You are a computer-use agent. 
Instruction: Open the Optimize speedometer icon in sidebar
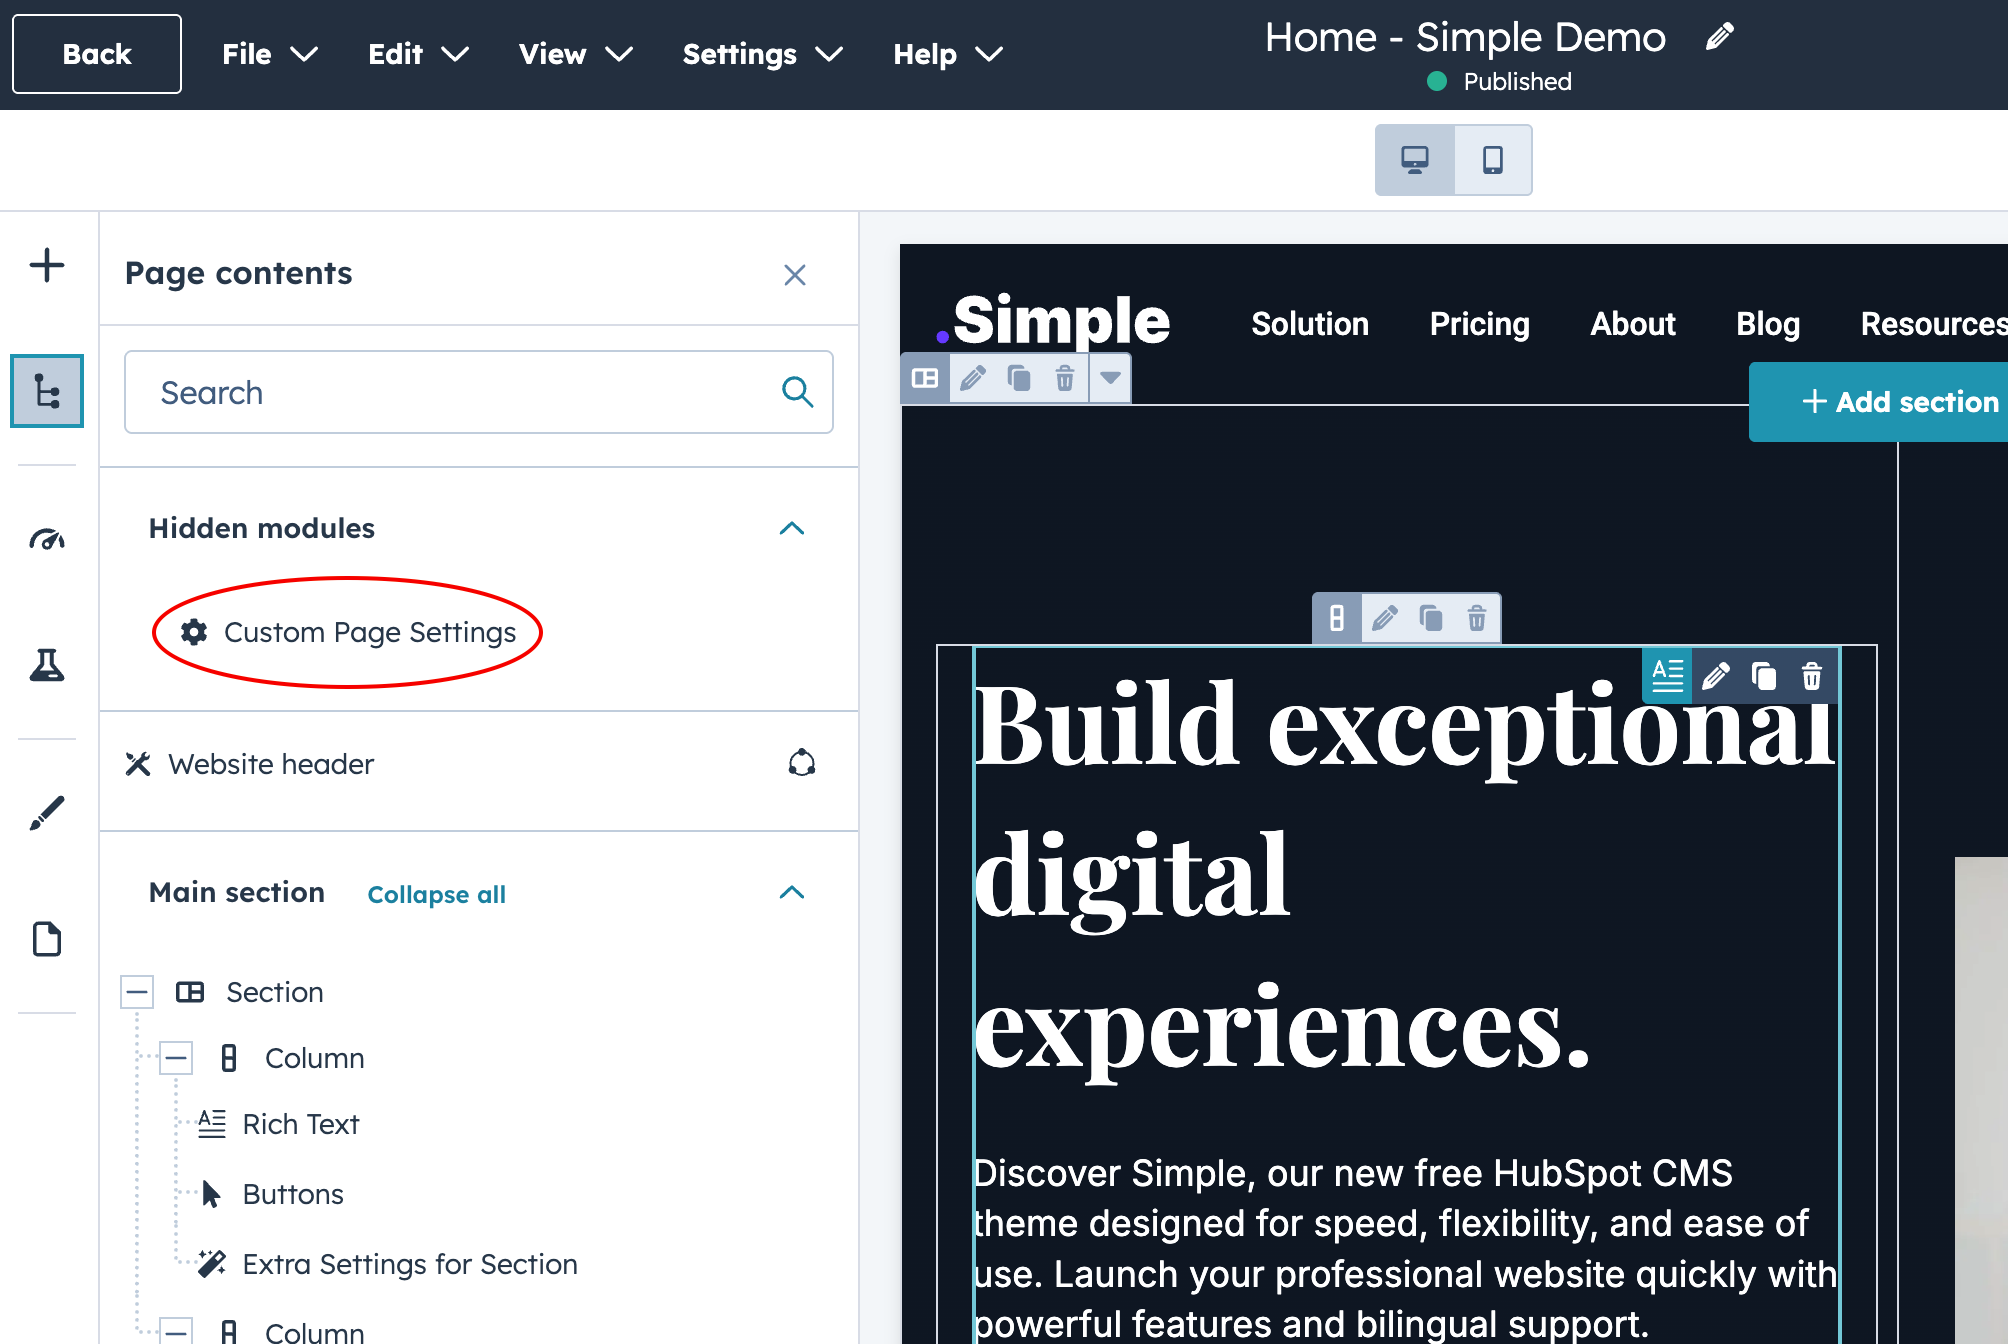(x=46, y=539)
